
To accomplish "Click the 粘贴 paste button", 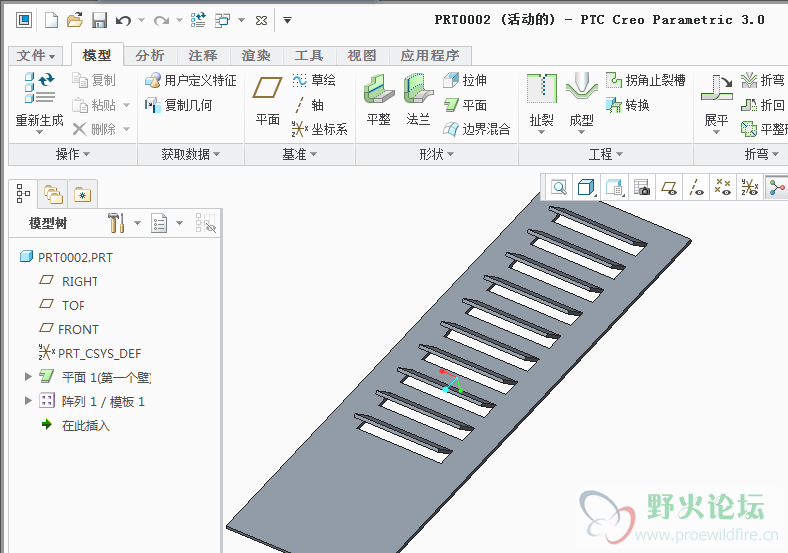I will (94, 105).
